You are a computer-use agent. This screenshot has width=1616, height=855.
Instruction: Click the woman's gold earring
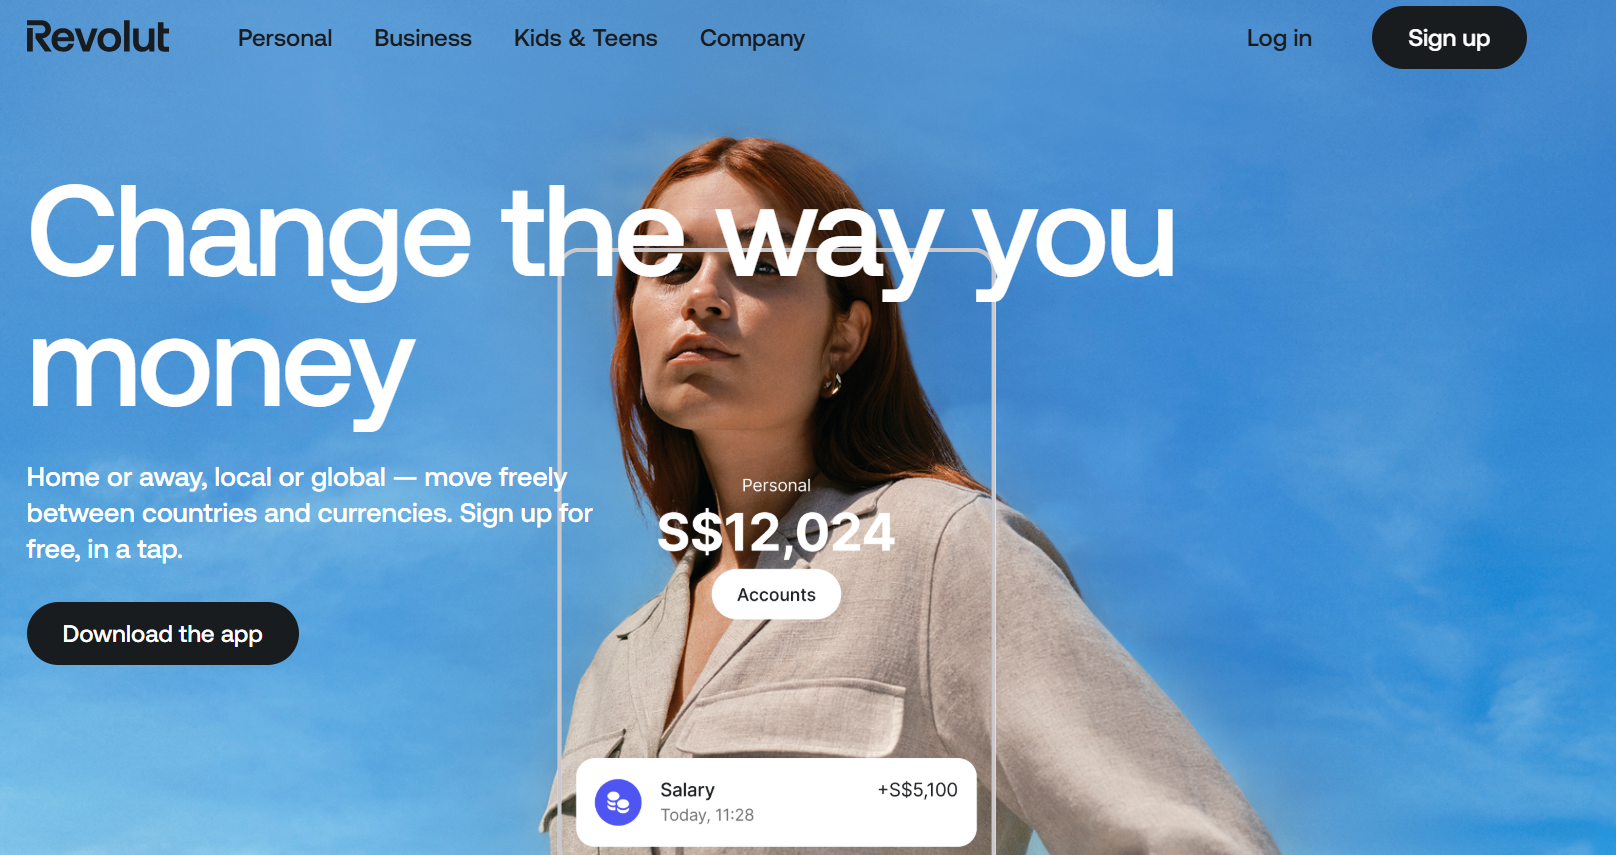coord(832,384)
